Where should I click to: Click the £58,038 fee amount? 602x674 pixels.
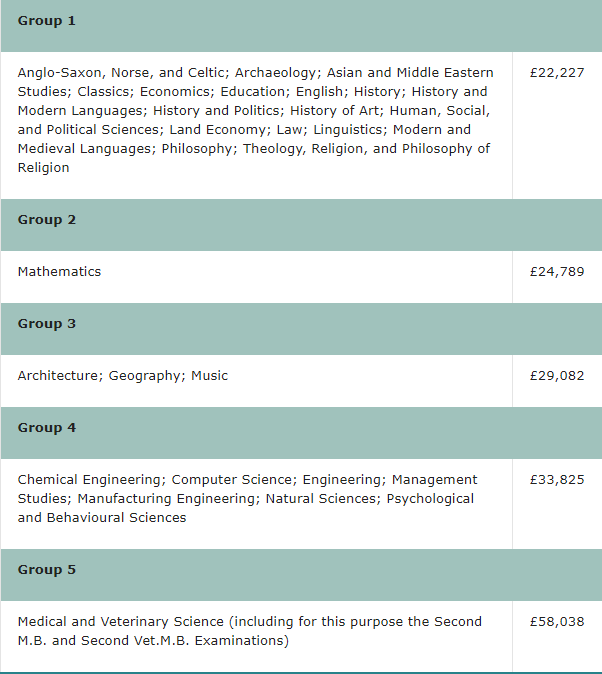pos(557,622)
